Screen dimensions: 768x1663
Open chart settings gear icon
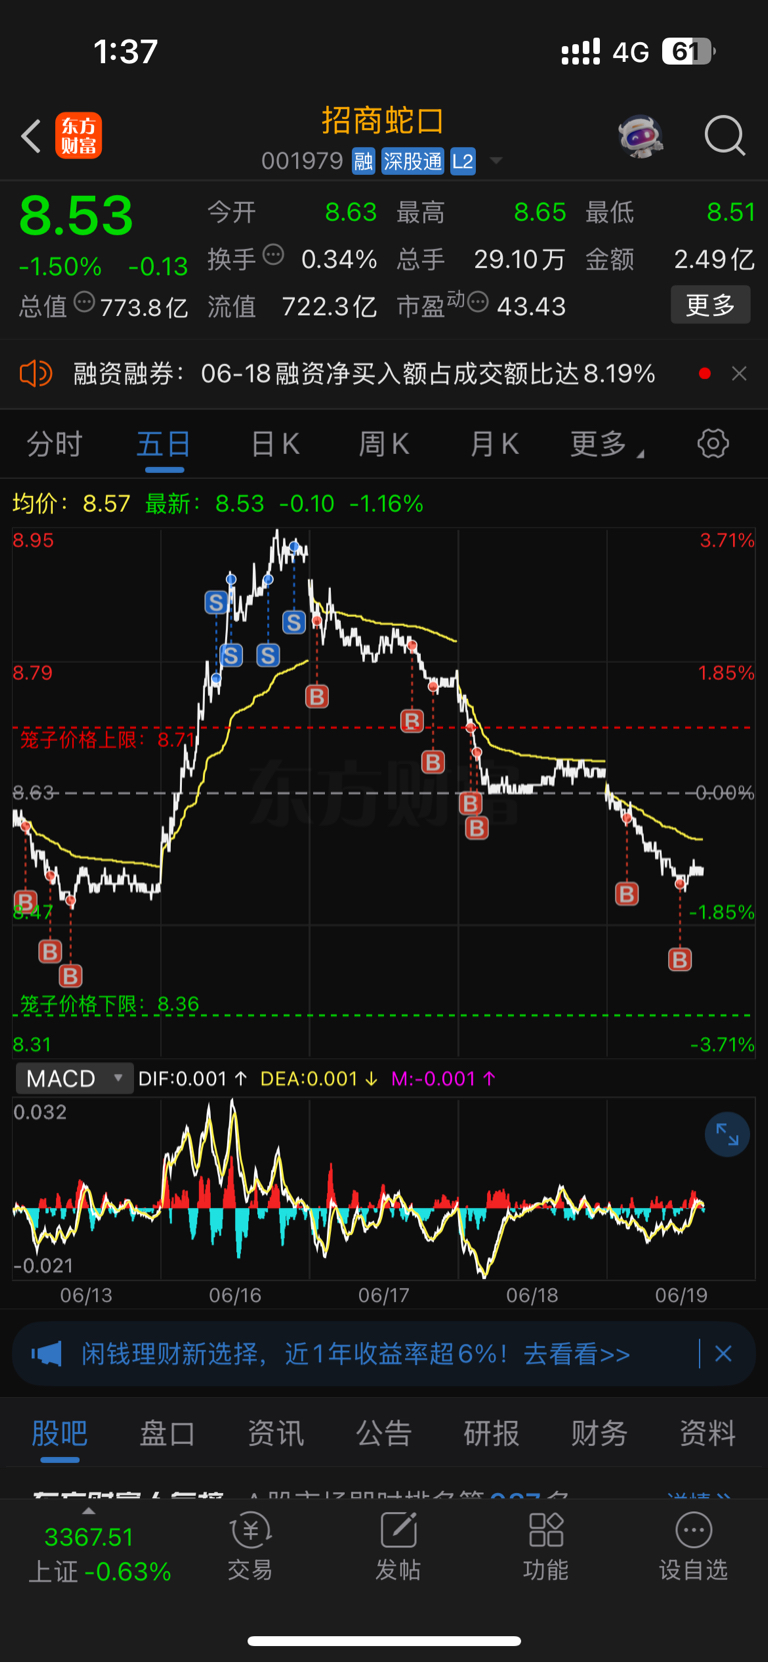pyautogui.click(x=713, y=443)
